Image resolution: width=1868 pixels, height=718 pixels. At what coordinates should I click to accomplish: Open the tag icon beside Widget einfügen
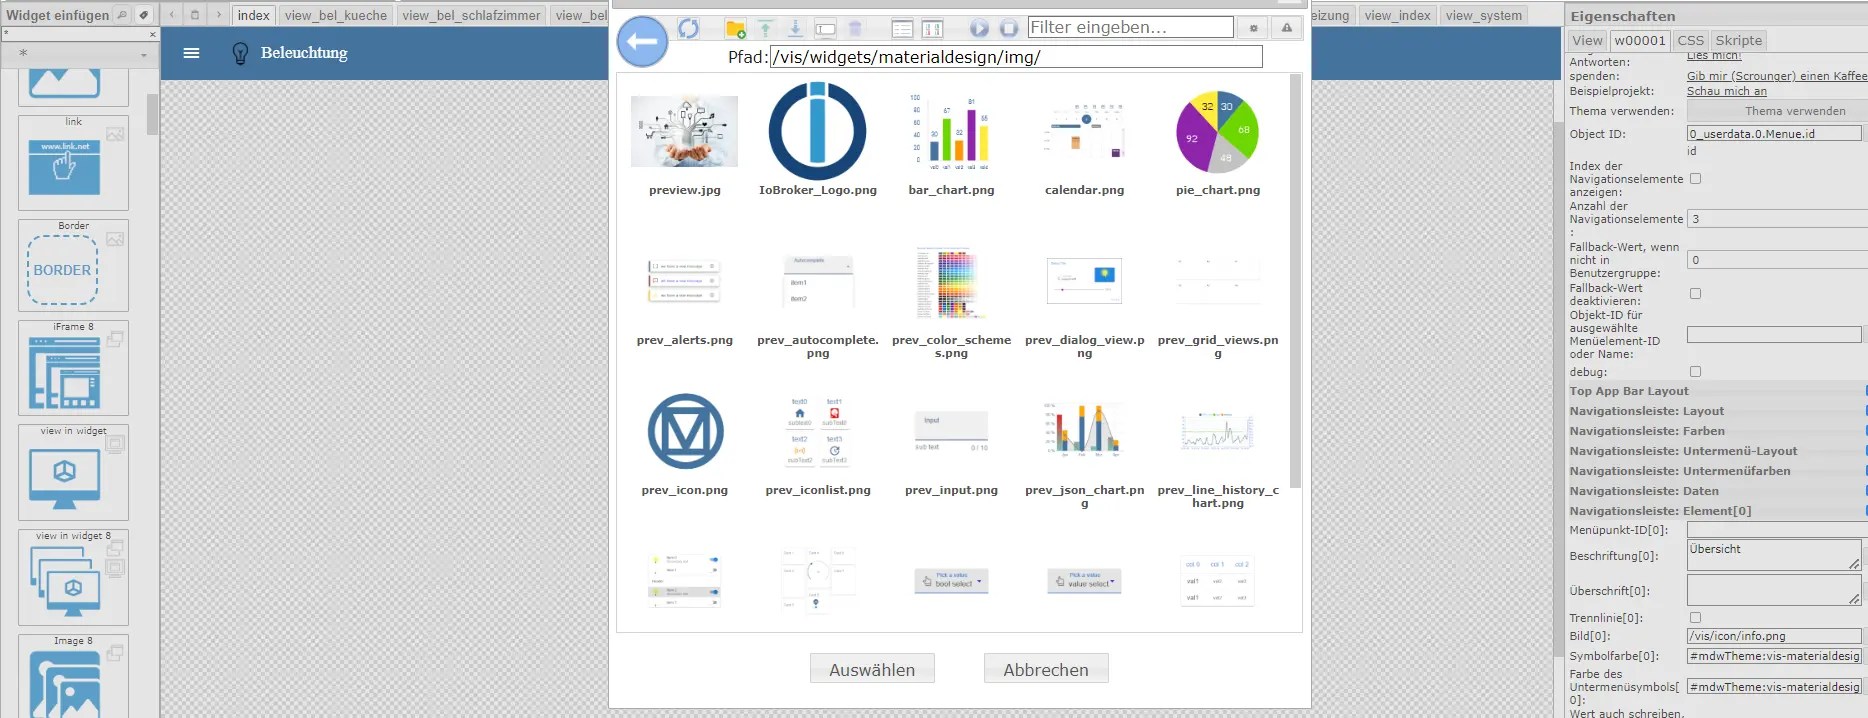144,15
